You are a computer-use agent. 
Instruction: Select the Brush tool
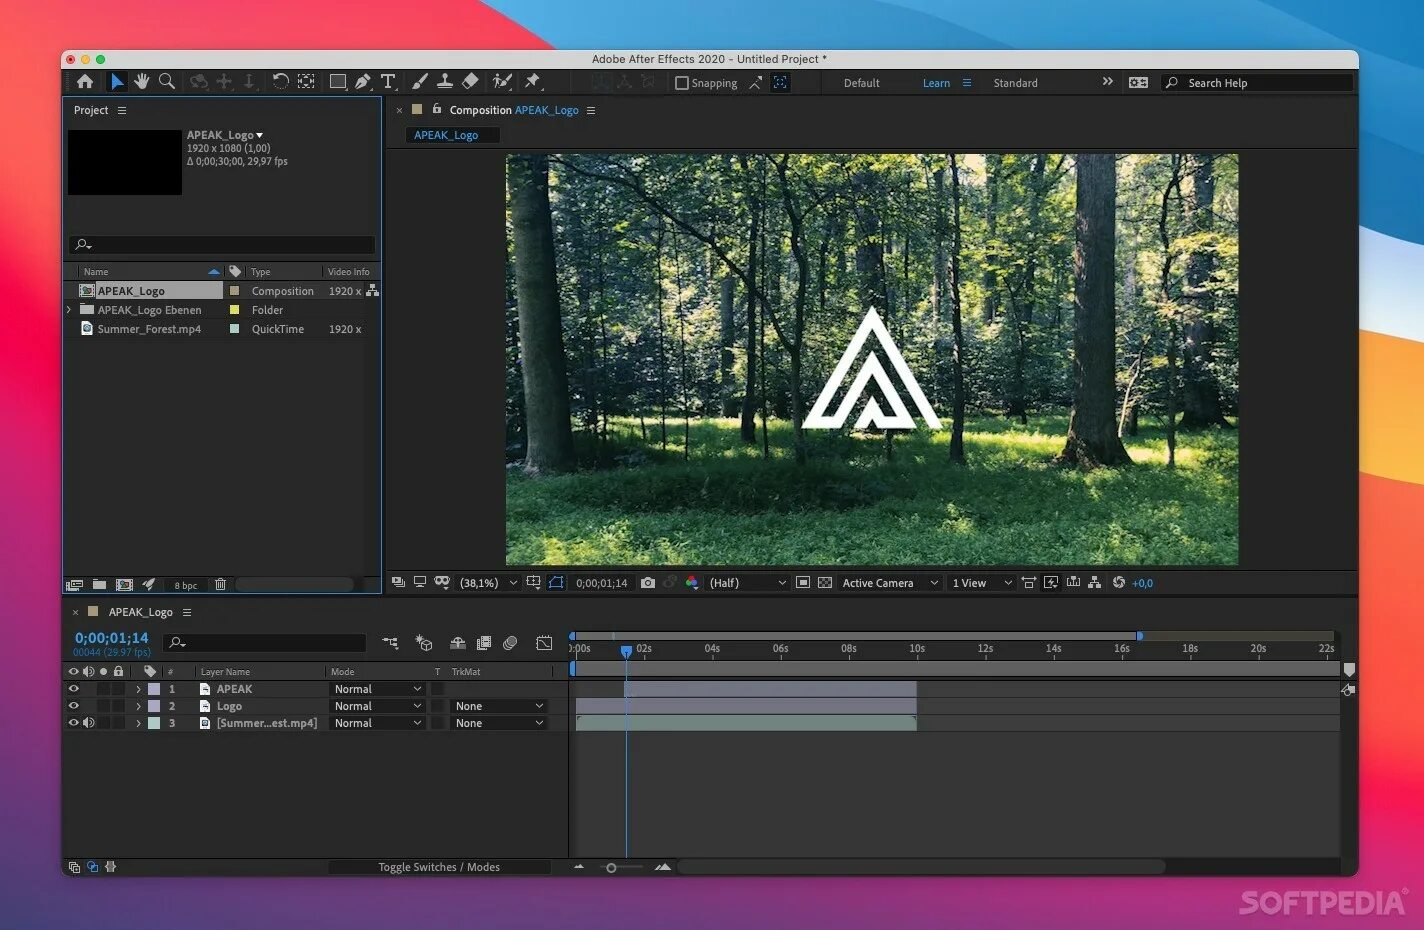tap(419, 82)
